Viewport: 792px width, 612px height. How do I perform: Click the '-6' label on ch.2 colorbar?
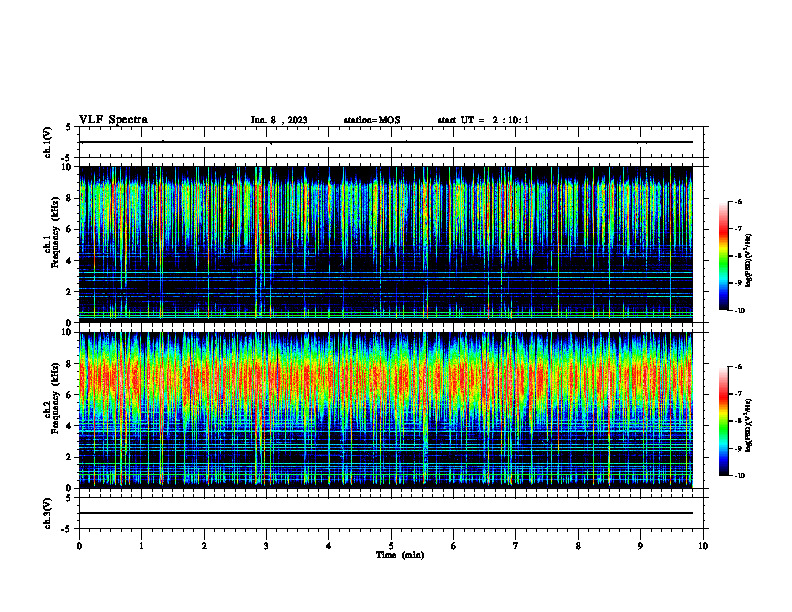pyautogui.click(x=738, y=367)
